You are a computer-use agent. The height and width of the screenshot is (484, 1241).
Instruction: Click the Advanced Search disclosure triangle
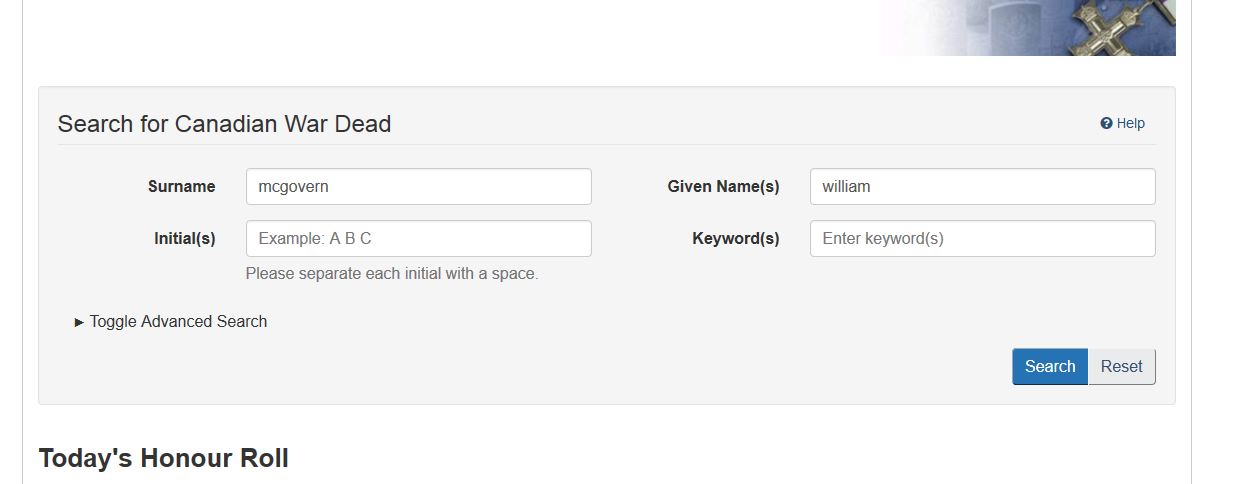(80, 322)
